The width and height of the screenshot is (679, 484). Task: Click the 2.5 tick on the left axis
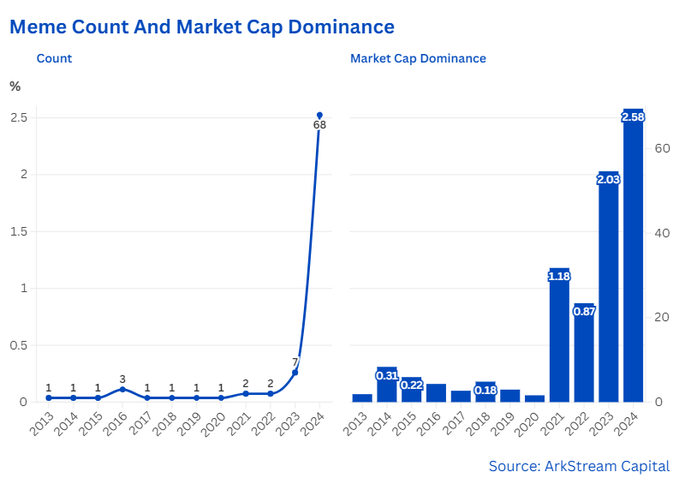(x=17, y=118)
